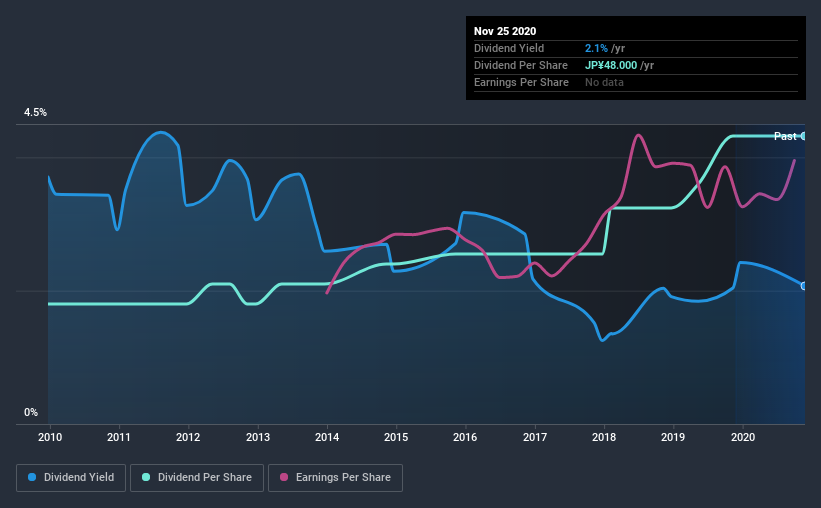Screen dimensions: 821x508
Task: Click the JP¥48.000 Dividend Per Share value
Action: [611, 65]
